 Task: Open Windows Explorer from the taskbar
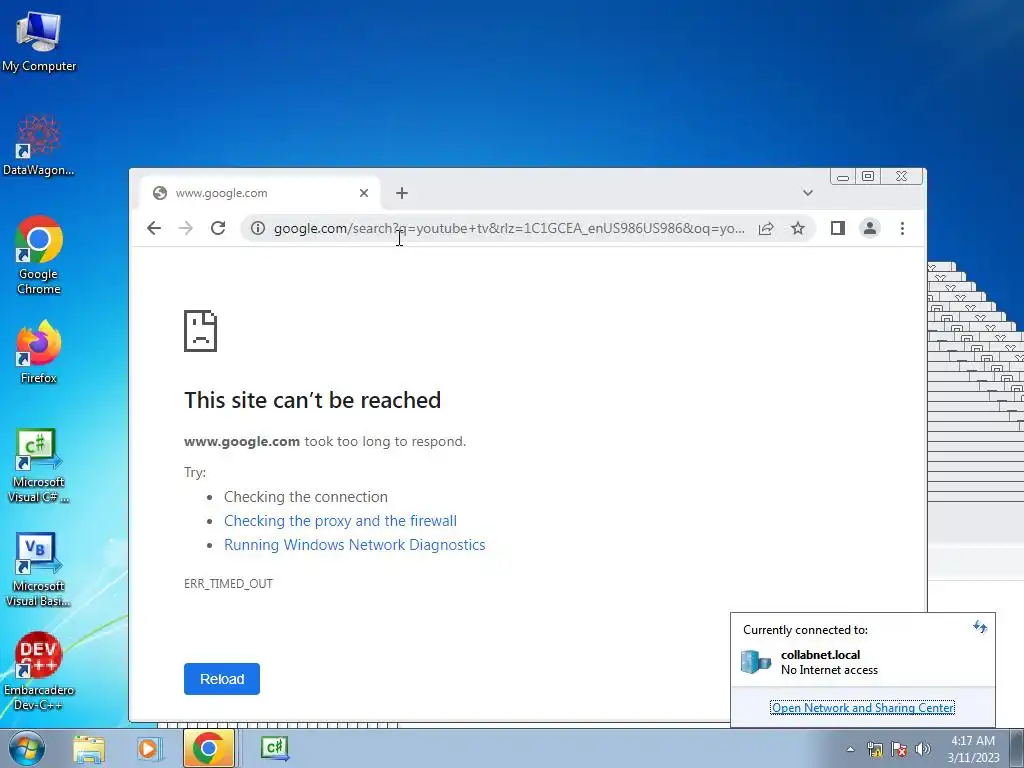point(89,748)
